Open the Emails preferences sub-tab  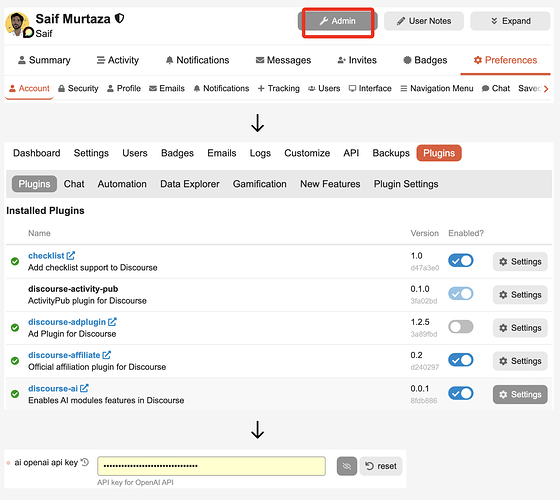(167, 88)
